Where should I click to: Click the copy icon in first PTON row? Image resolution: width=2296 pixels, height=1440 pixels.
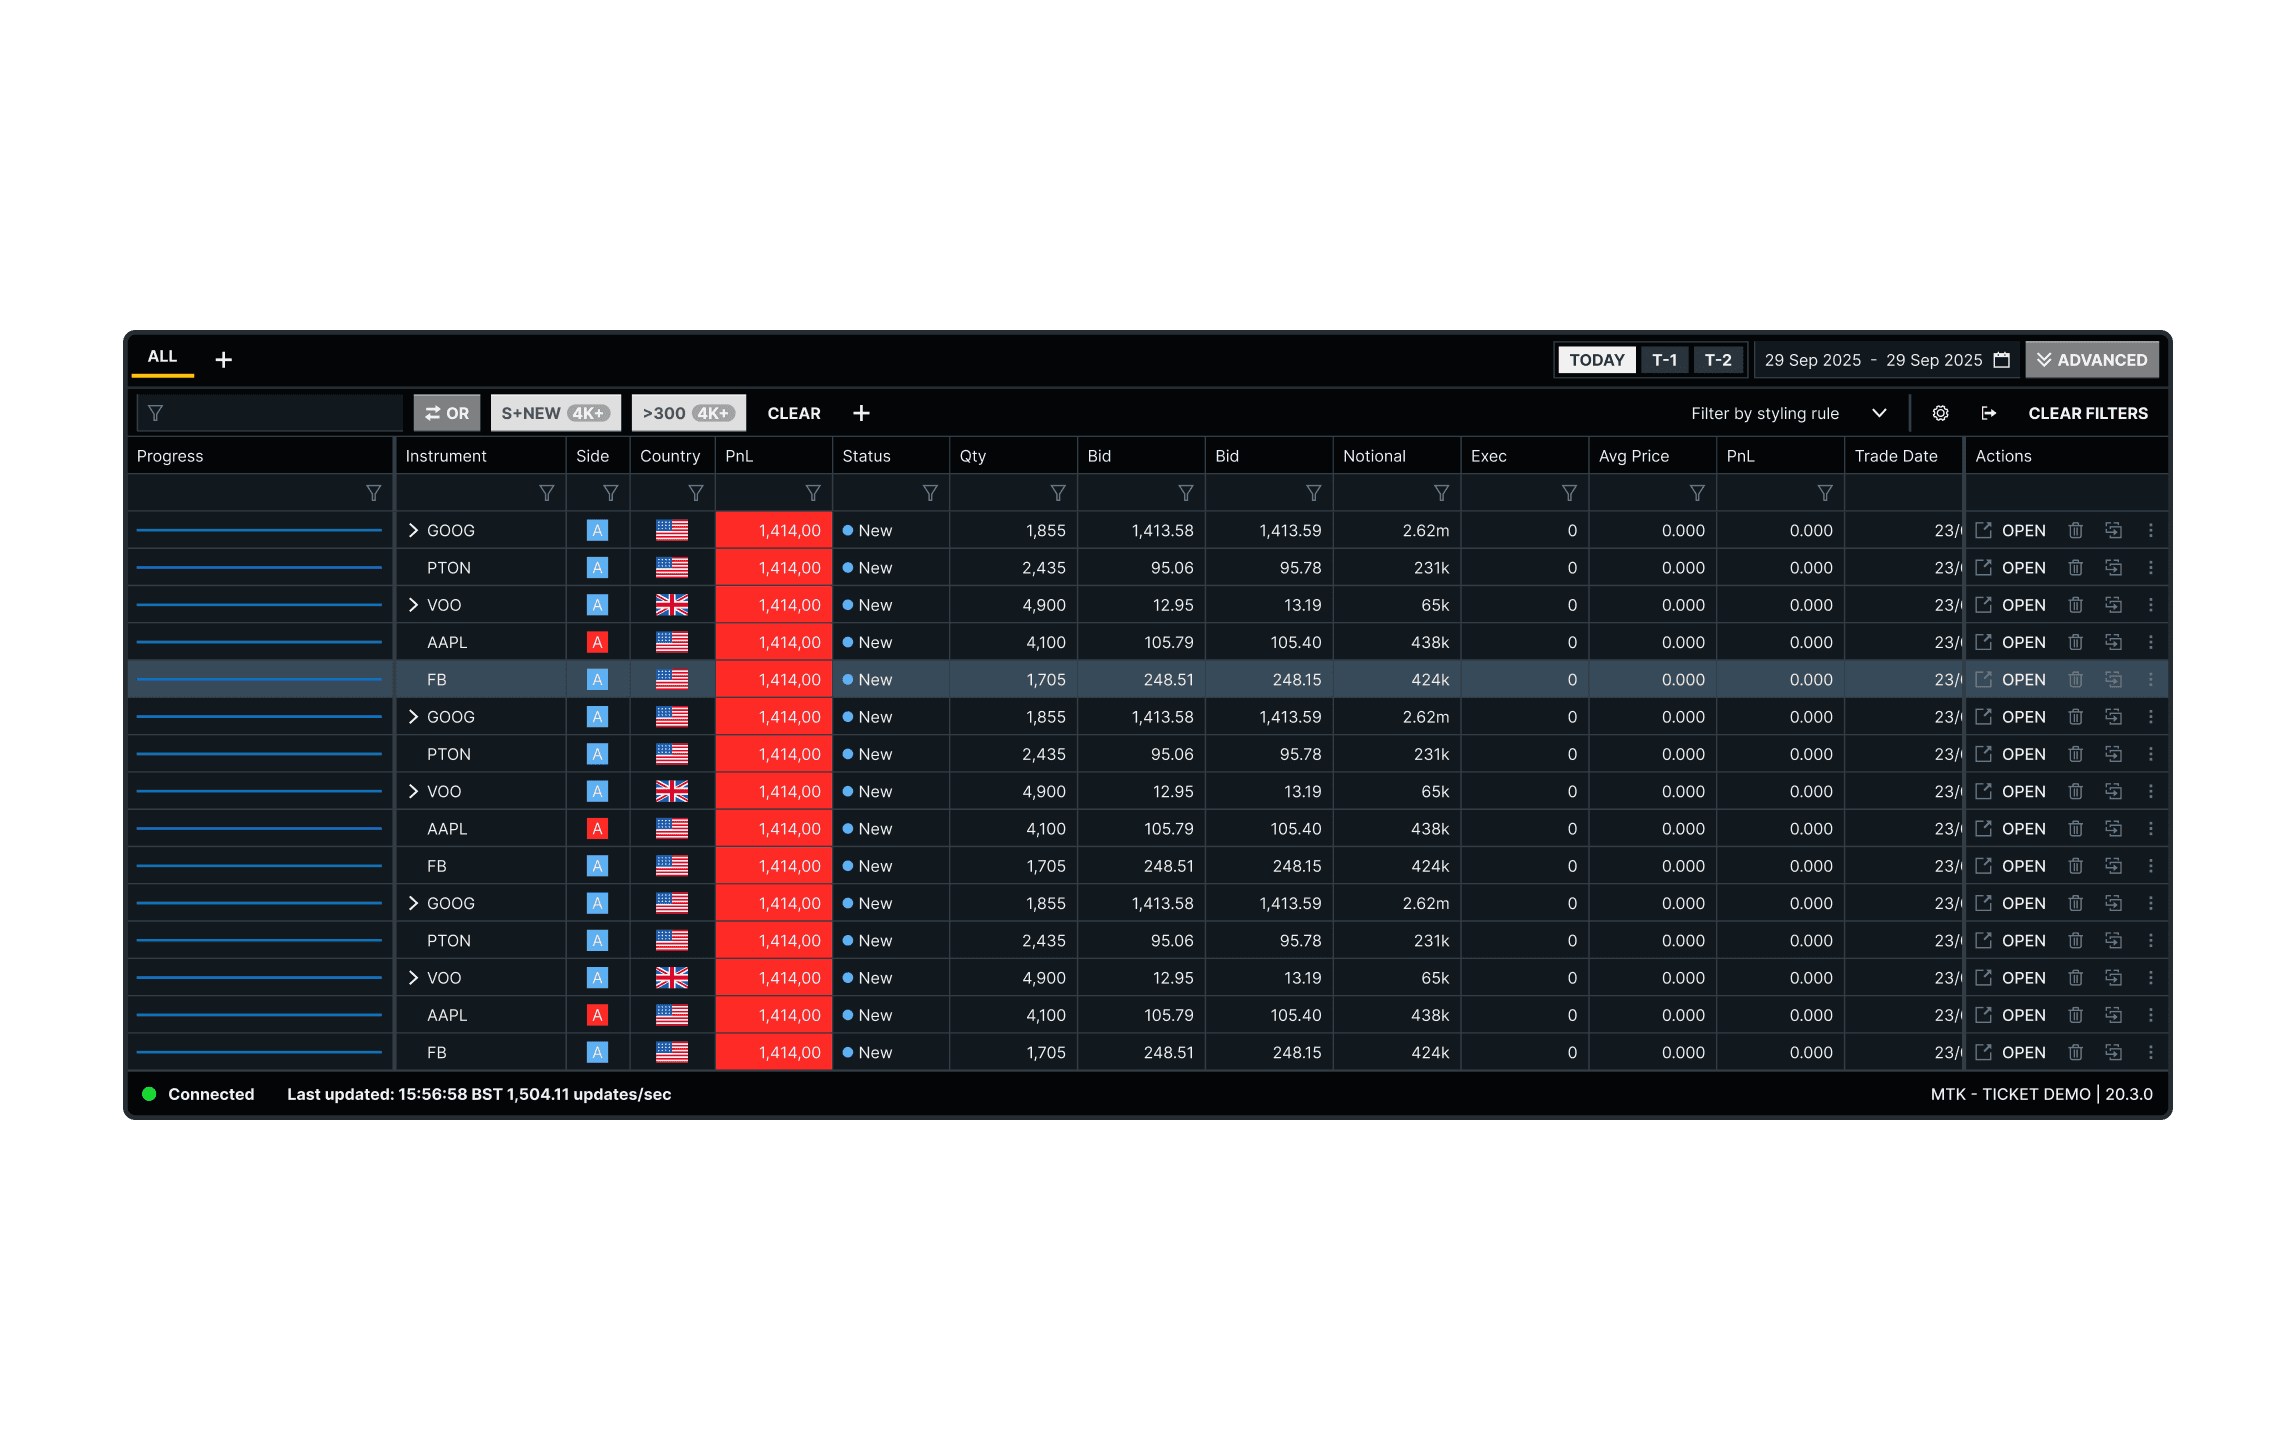pos(2113,568)
